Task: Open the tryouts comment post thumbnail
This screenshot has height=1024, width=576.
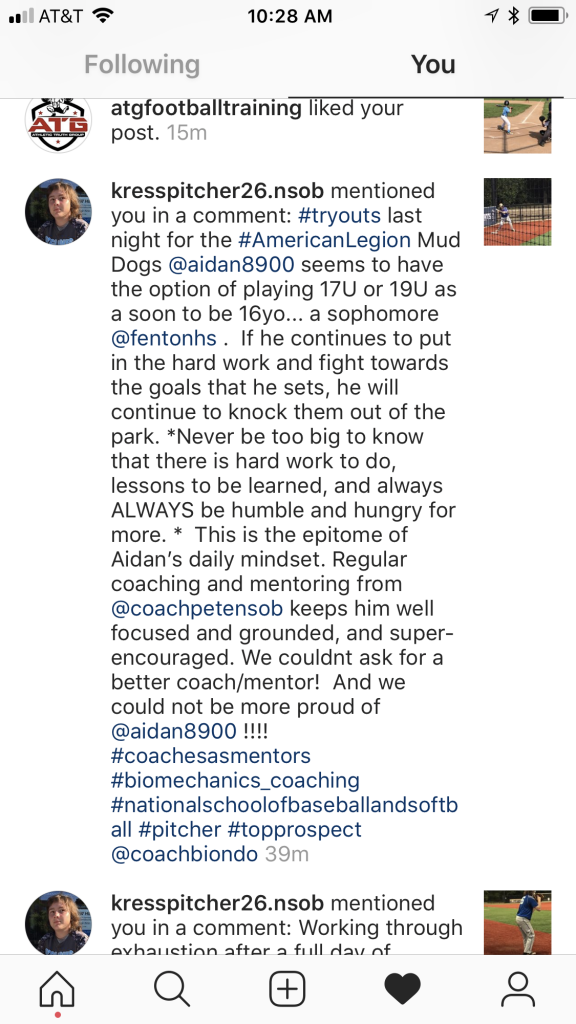Action: (517, 212)
